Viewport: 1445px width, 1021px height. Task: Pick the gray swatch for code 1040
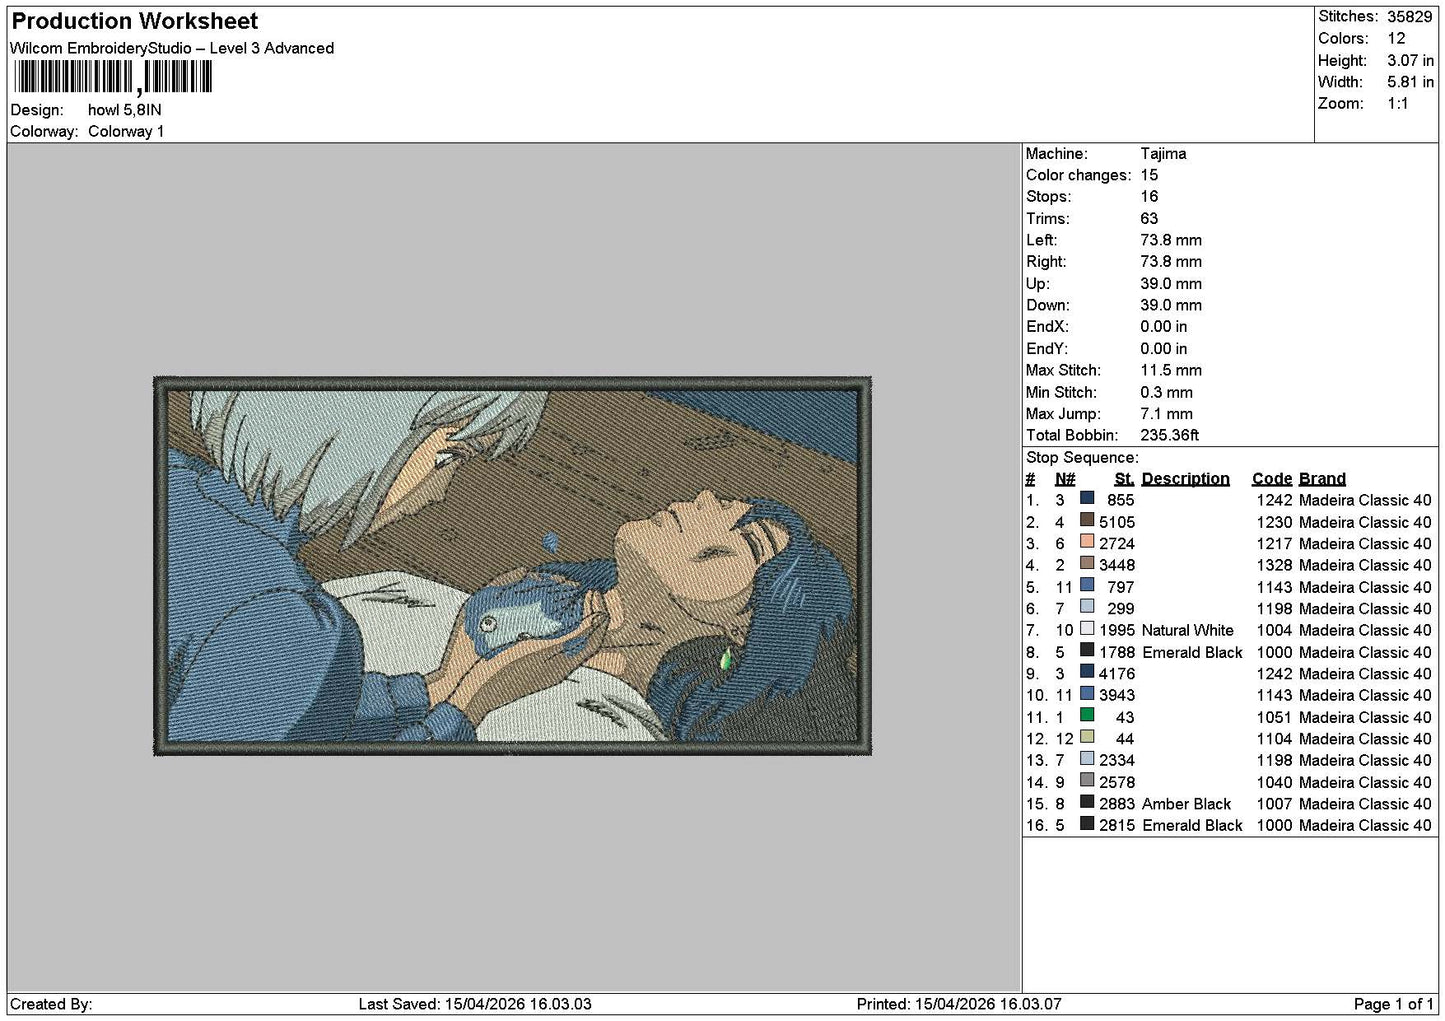click(1087, 781)
